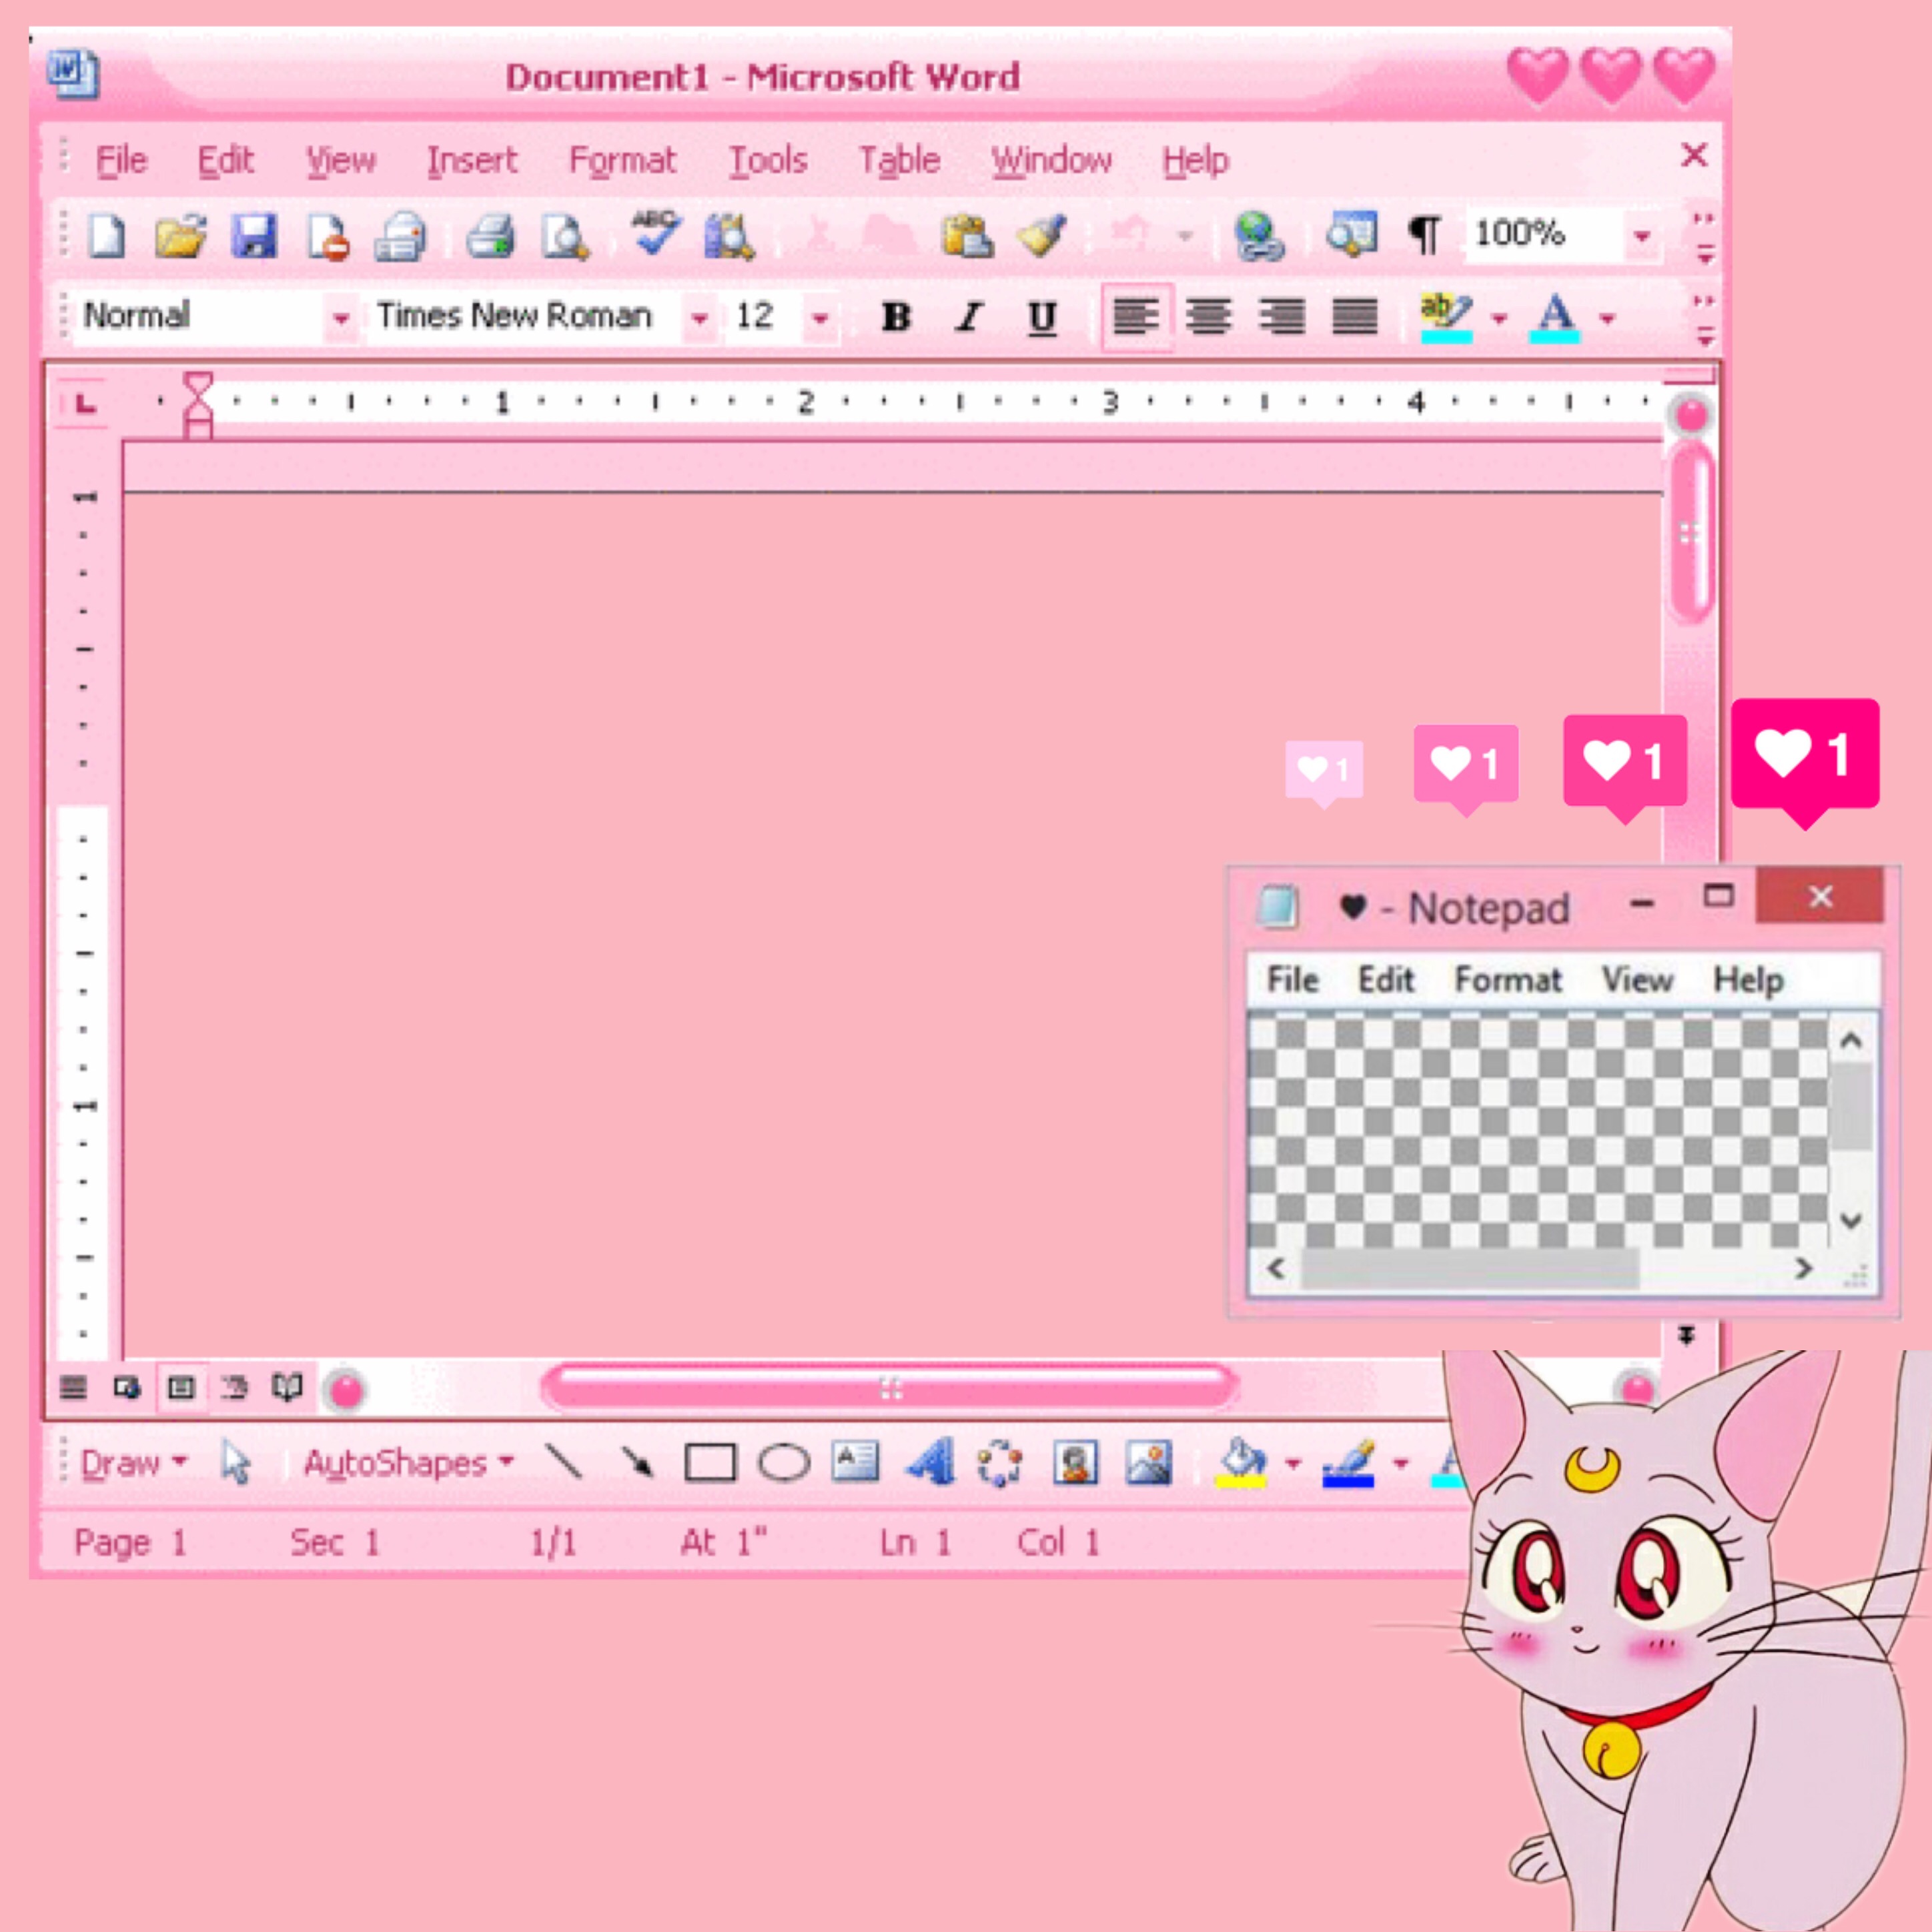This screenshot has width=1932, height=1932.
Task: Save the document with the floppy disk icon
Action: [254, 236]
